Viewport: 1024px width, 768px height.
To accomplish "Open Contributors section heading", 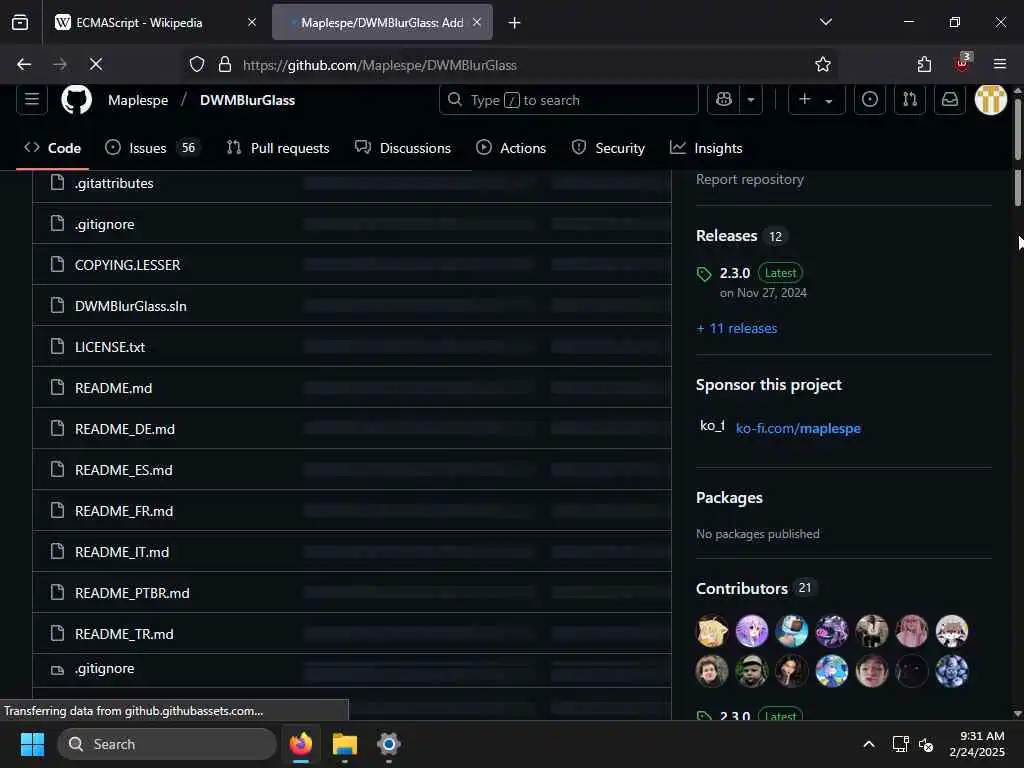I will tap(741, 589).
